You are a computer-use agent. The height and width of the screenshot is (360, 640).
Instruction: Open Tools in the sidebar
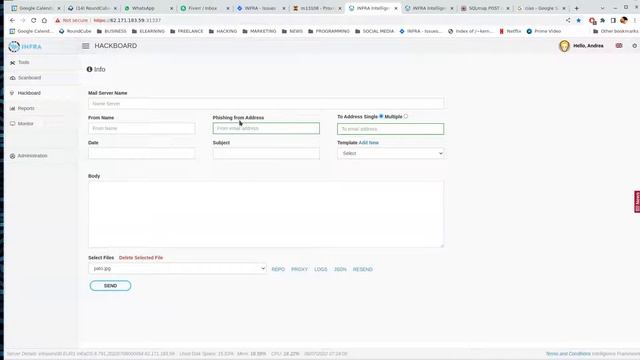click(24, 62)
